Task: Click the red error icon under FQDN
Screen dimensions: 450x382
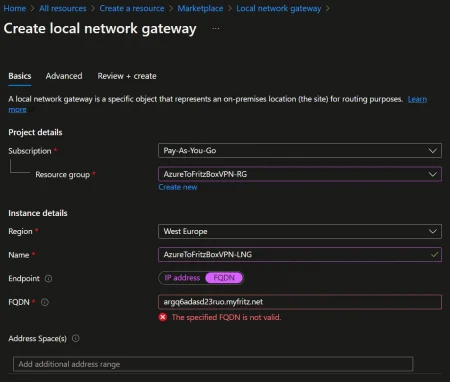Action: tap(163, 317)
